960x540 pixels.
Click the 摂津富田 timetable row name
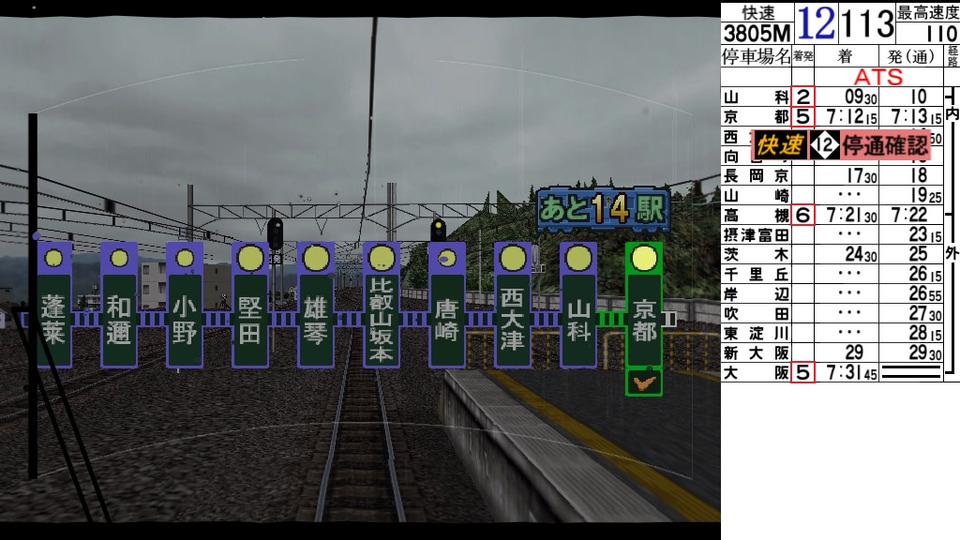click(756, 235)
